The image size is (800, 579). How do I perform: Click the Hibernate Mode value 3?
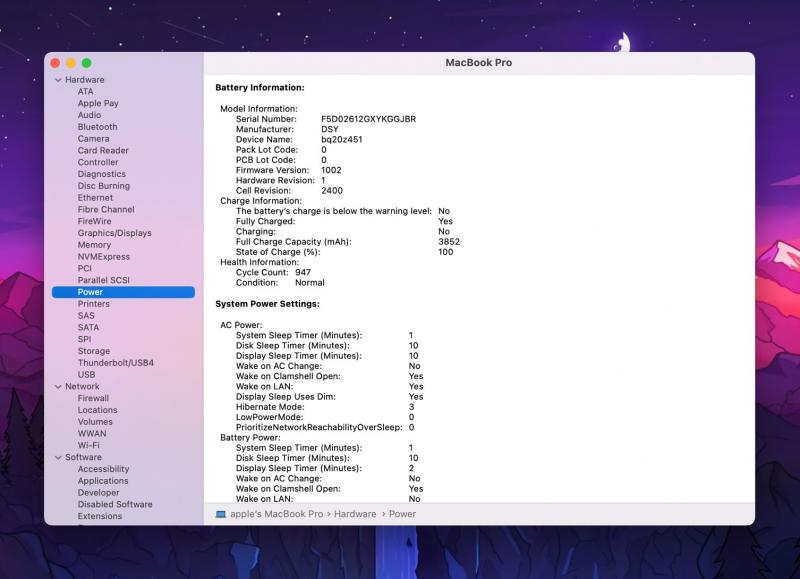[411, 407]
